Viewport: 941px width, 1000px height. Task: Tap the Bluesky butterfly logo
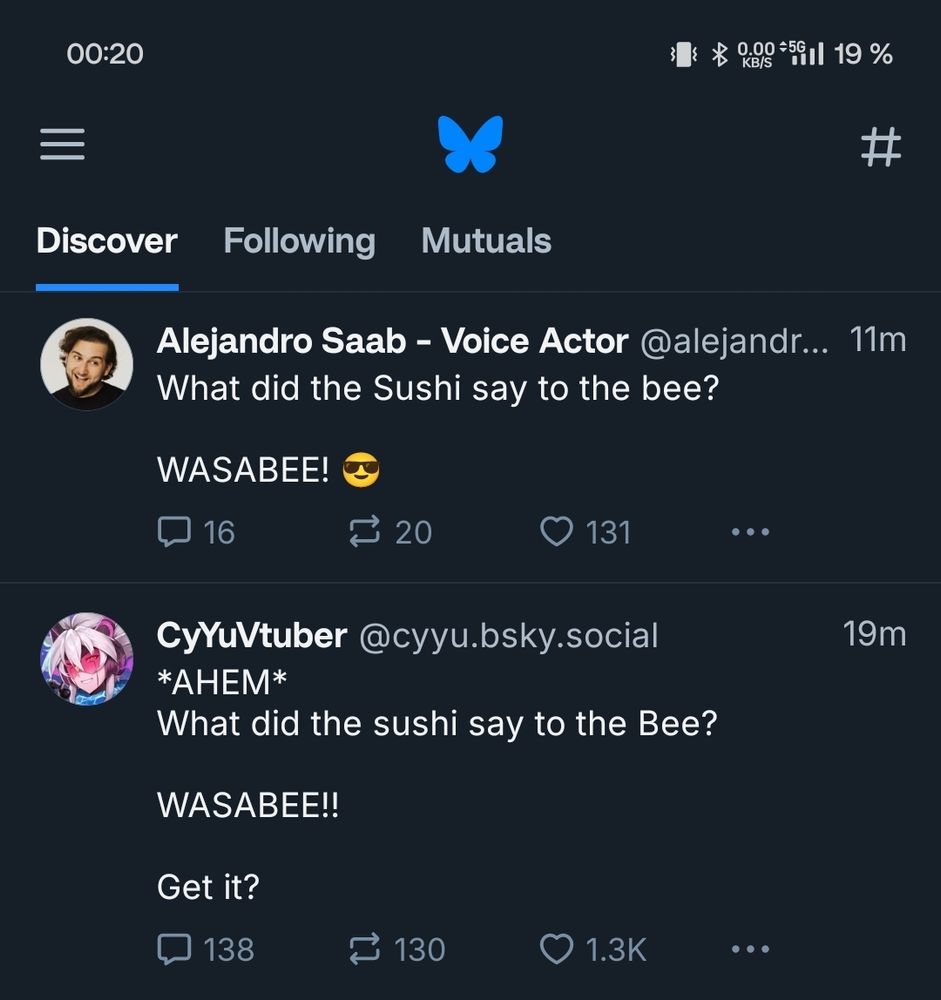(x=470, y=145)
